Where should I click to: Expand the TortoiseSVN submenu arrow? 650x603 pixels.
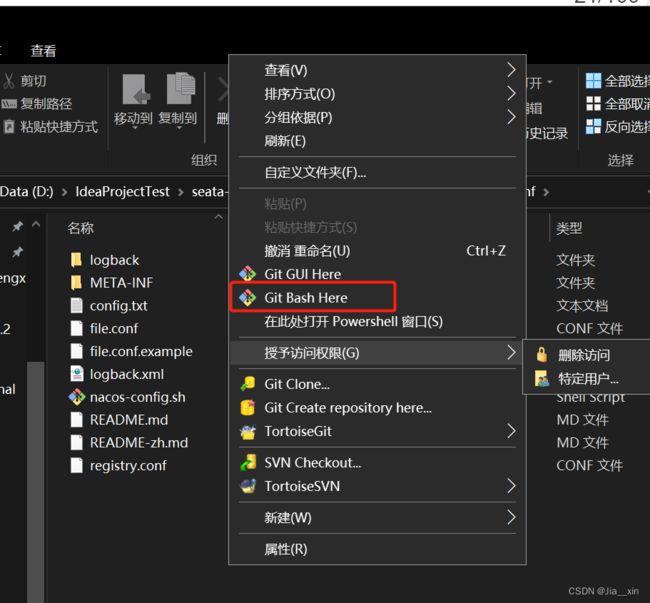tap(511, 486)
